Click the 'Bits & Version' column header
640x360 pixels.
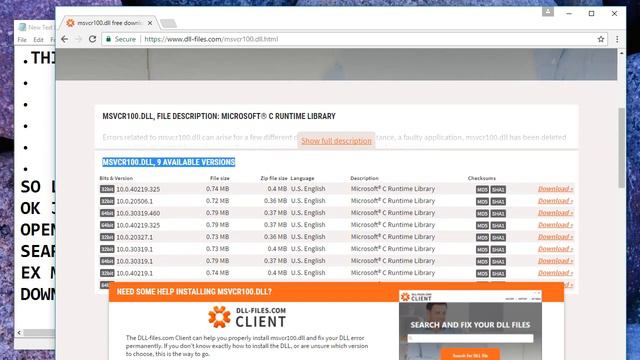pyautogui.click(x=116, y=178)
